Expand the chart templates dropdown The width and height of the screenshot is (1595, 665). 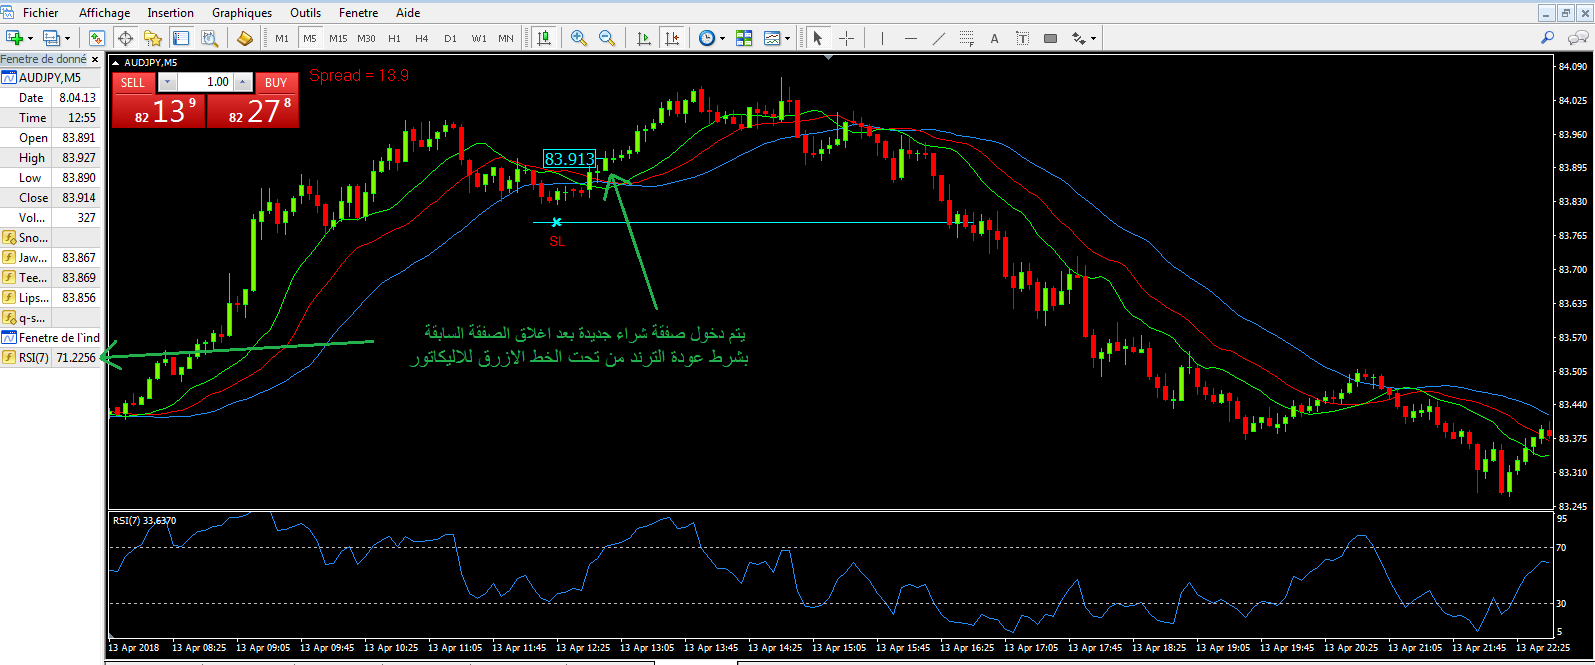(x=788, y=39)
